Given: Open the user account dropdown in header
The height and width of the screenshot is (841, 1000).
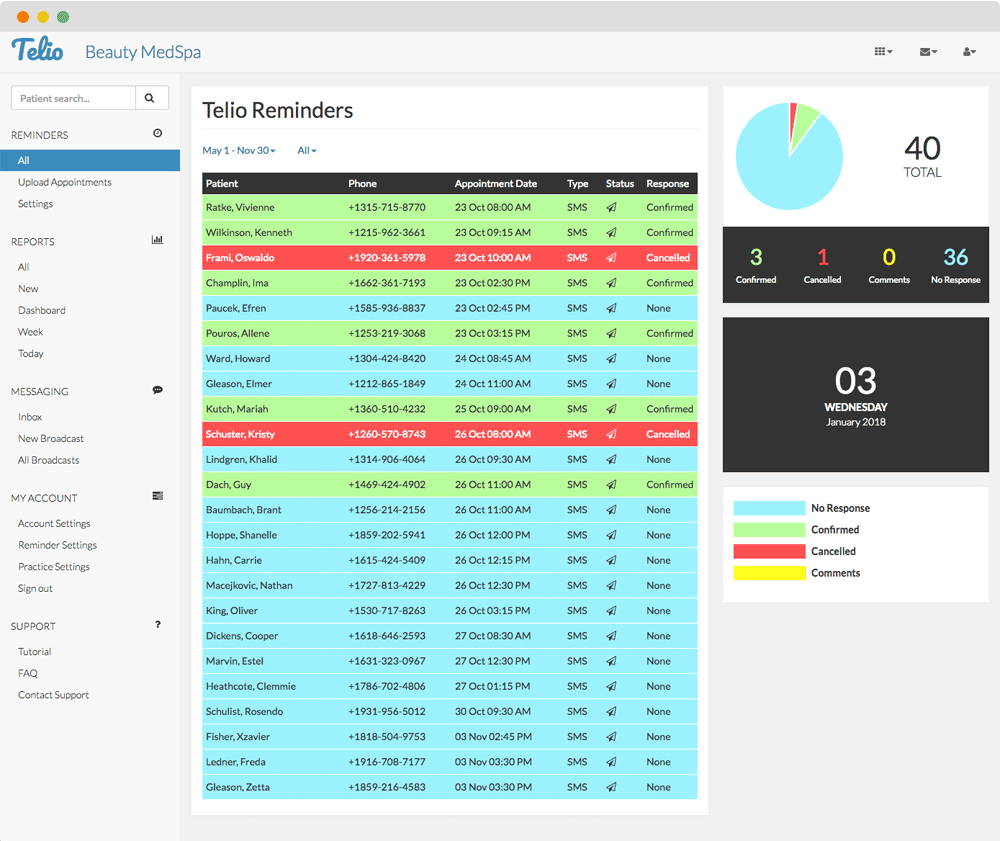Looking at the screenshot, I should pos(969,52).
